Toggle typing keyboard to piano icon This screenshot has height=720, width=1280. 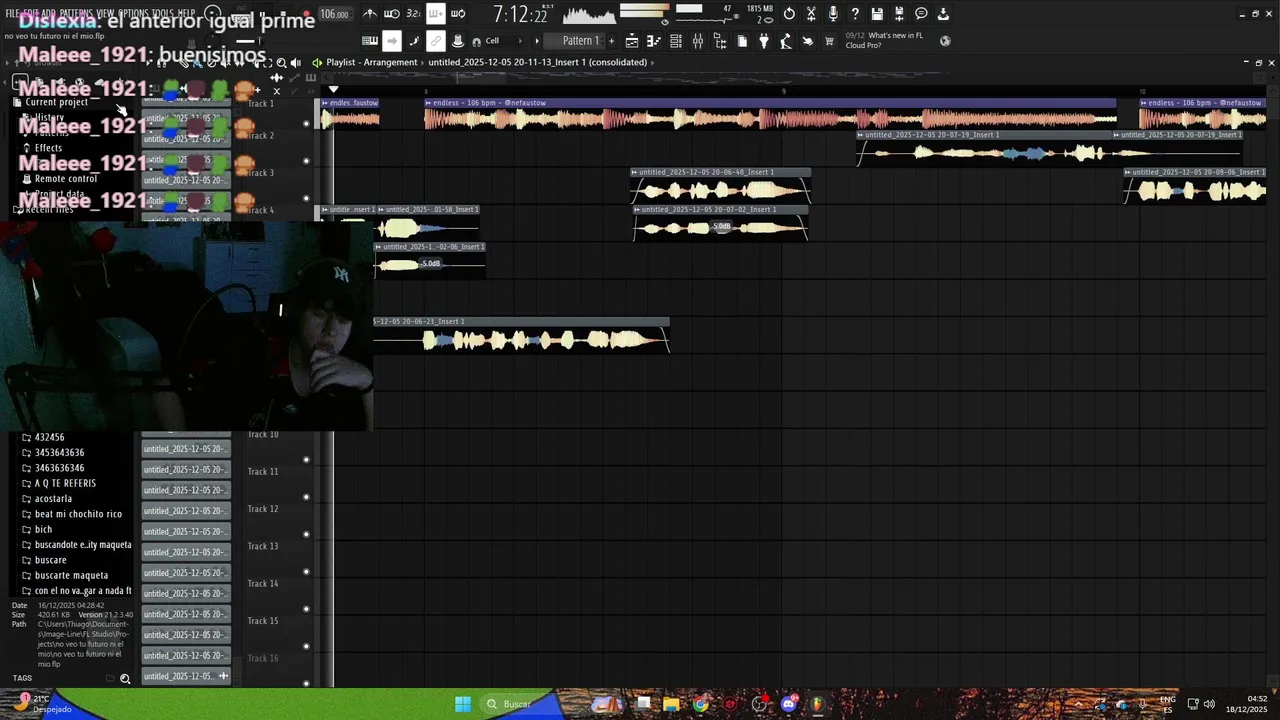click(370, 41)
